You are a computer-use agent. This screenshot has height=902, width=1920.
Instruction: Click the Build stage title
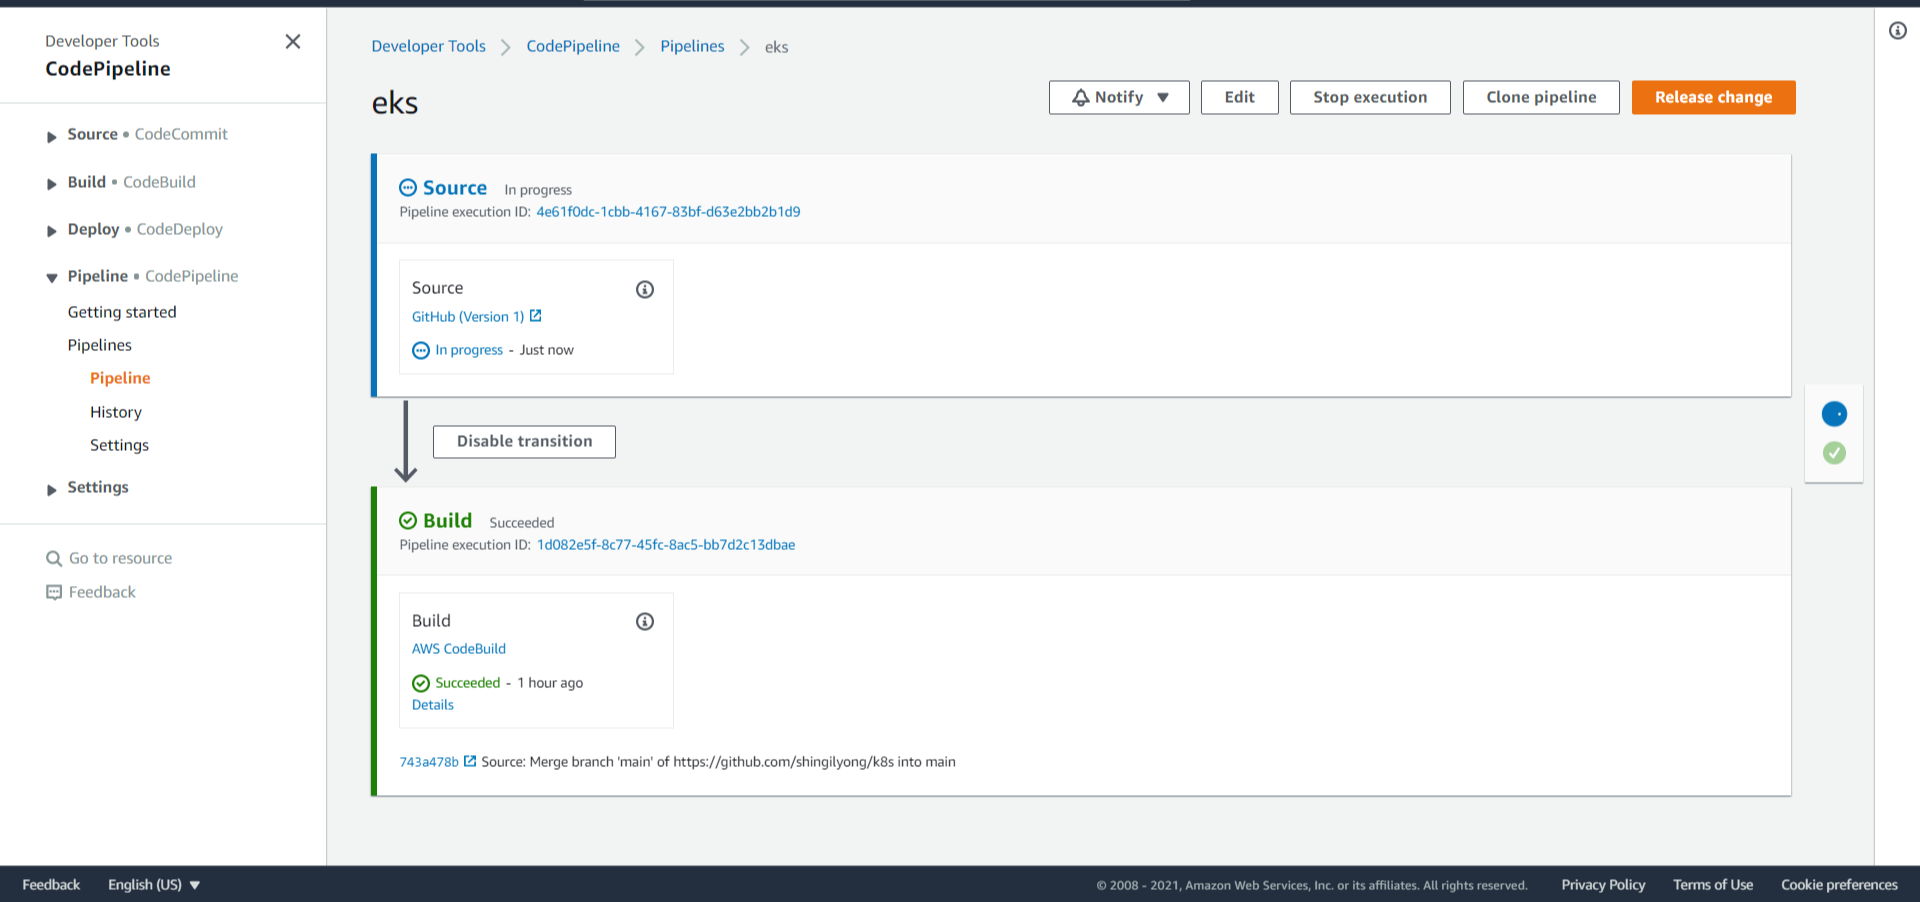pos(447,521)
